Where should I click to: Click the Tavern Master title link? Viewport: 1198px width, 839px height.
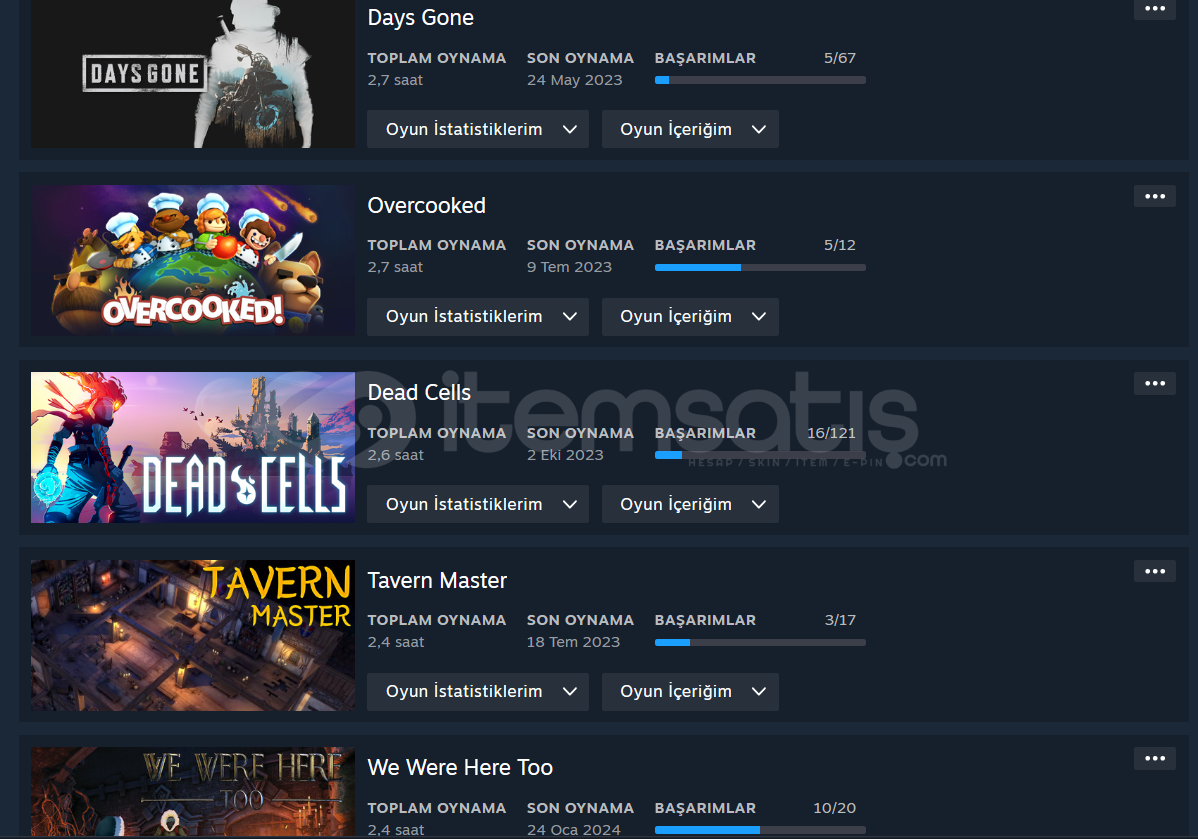[437, 581]
